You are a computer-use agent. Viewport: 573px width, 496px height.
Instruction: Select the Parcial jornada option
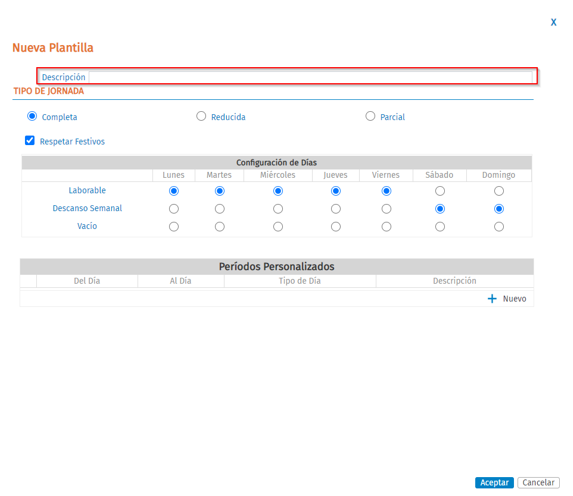pyautogui.click(x=370, y=116)
